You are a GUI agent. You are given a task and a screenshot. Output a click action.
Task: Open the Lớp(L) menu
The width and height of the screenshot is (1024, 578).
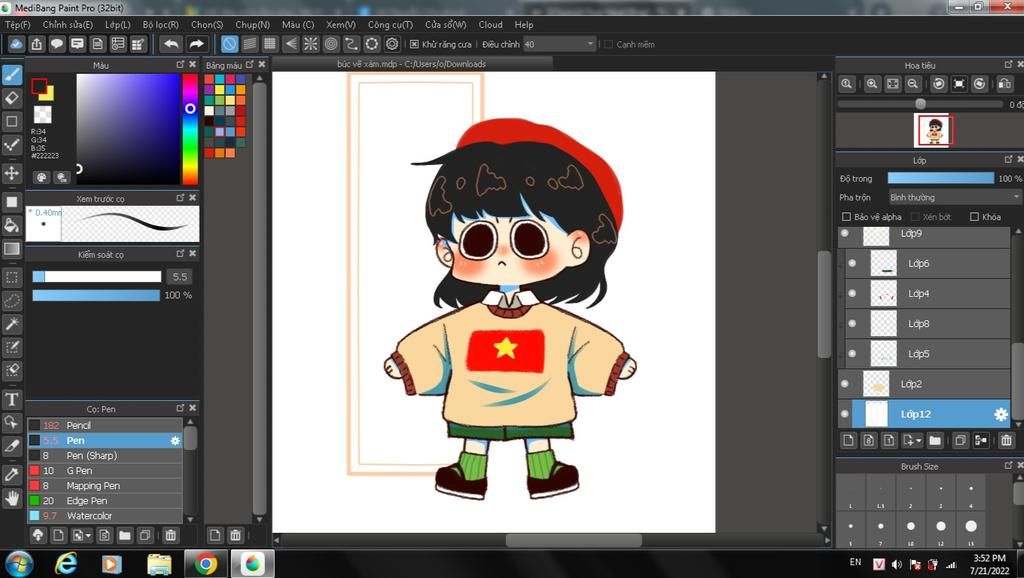tap(118, 25)
